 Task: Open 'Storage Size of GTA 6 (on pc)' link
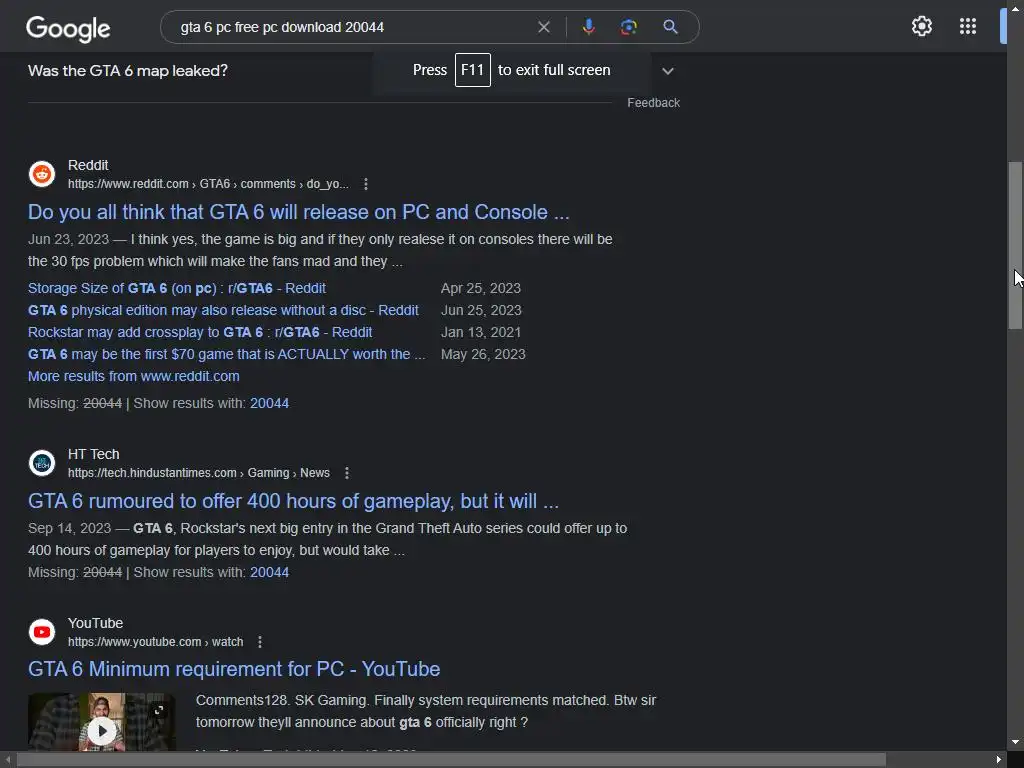[177, 288]
